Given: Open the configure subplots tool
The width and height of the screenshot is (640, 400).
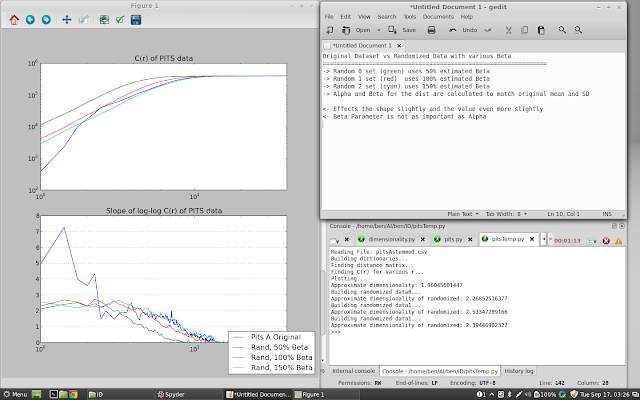Looking at the screenshot, I should pyautogui.click(x=104, y=20).
